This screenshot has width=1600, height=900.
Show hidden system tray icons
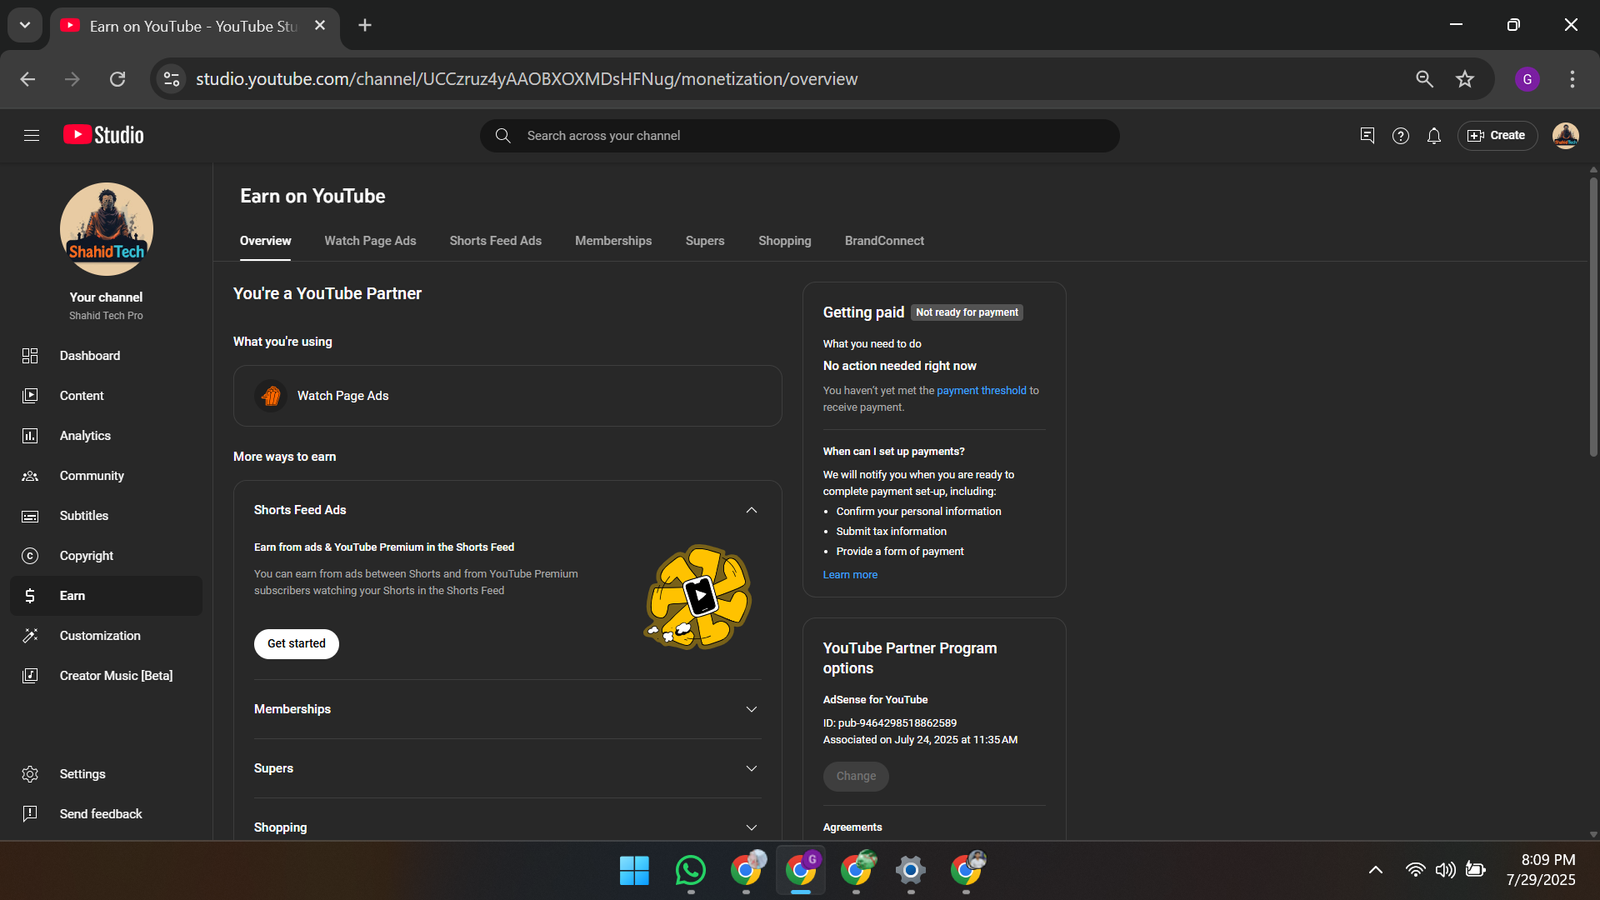[x=1376, y=870]
